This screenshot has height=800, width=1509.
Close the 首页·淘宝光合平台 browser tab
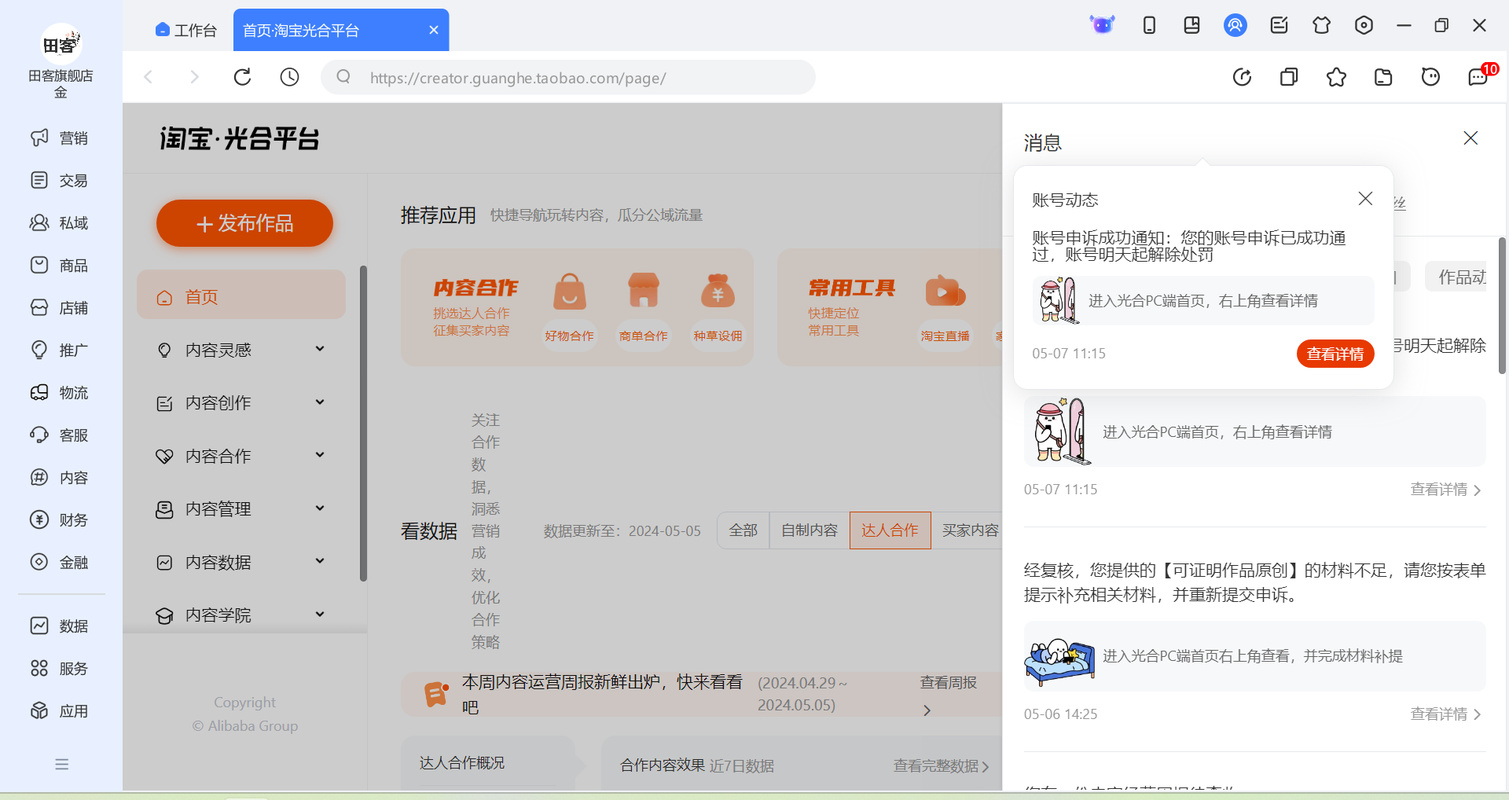434,30
